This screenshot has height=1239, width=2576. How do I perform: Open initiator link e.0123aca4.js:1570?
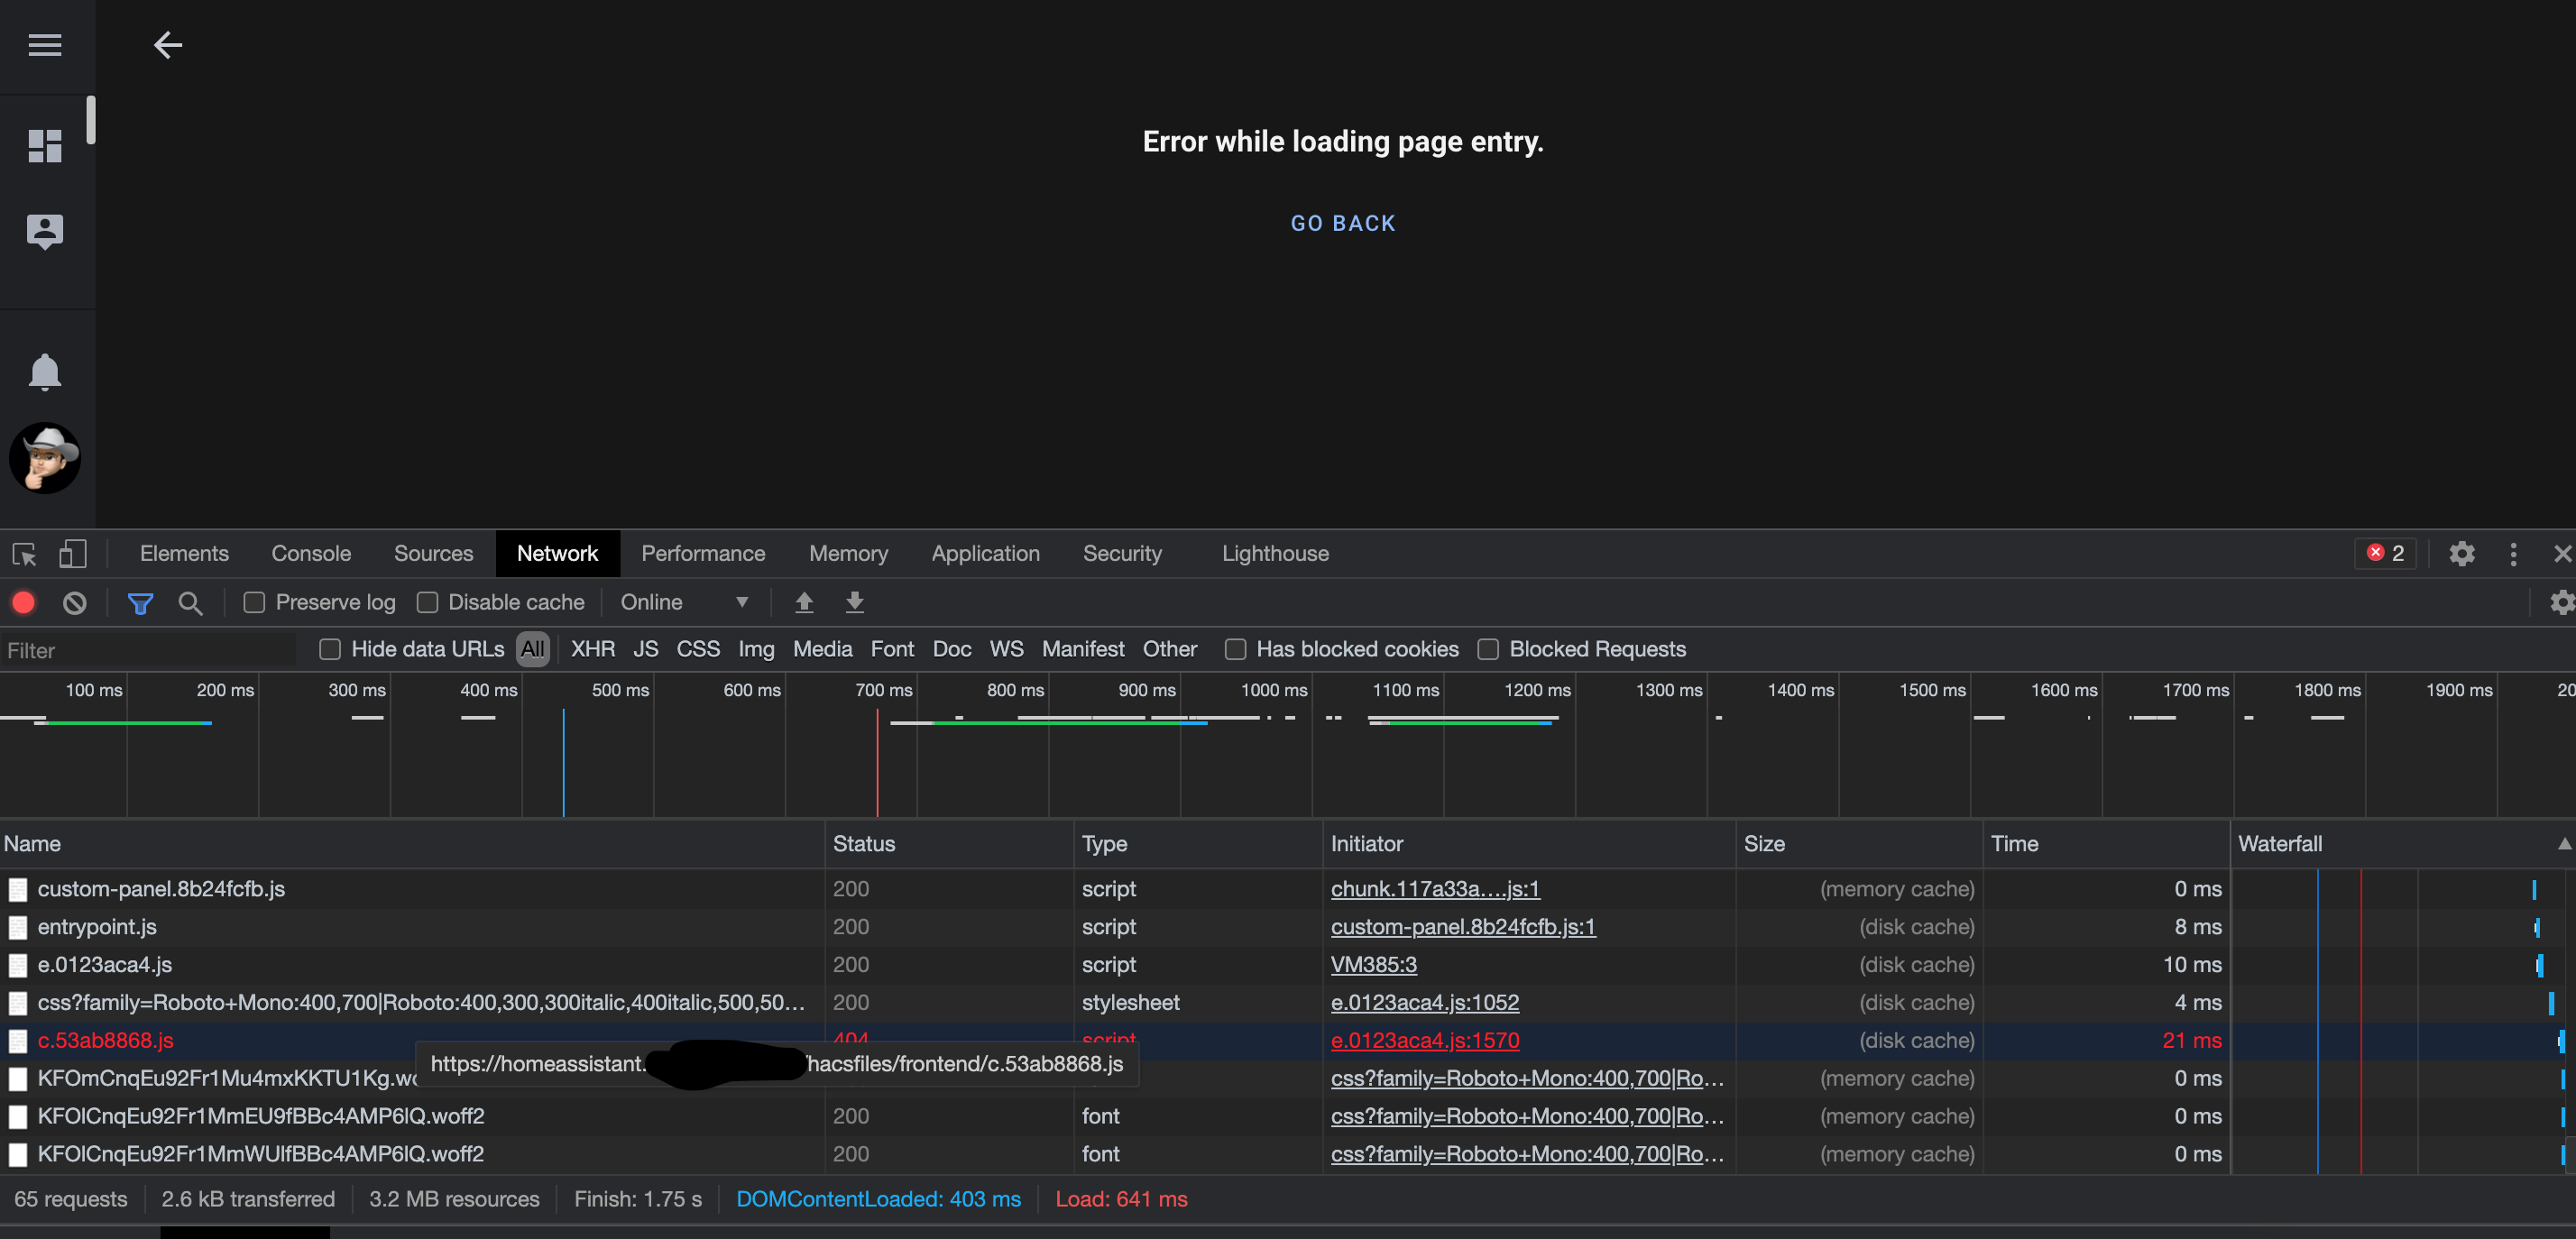1425,1040
